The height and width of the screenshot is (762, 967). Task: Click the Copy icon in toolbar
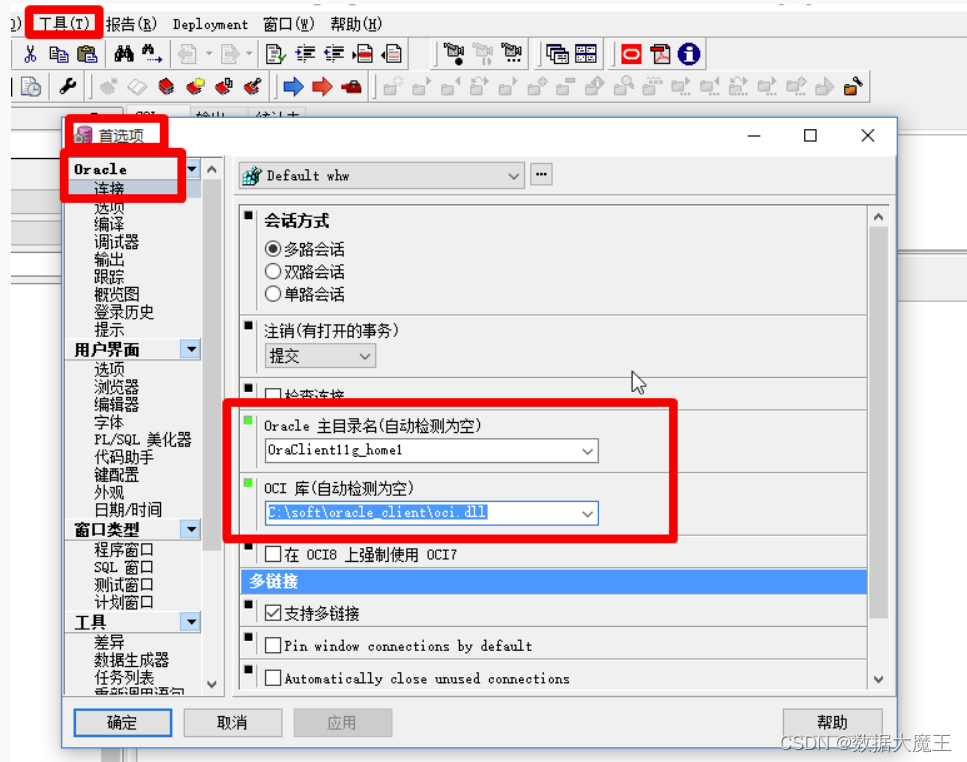tap(59, 55)
